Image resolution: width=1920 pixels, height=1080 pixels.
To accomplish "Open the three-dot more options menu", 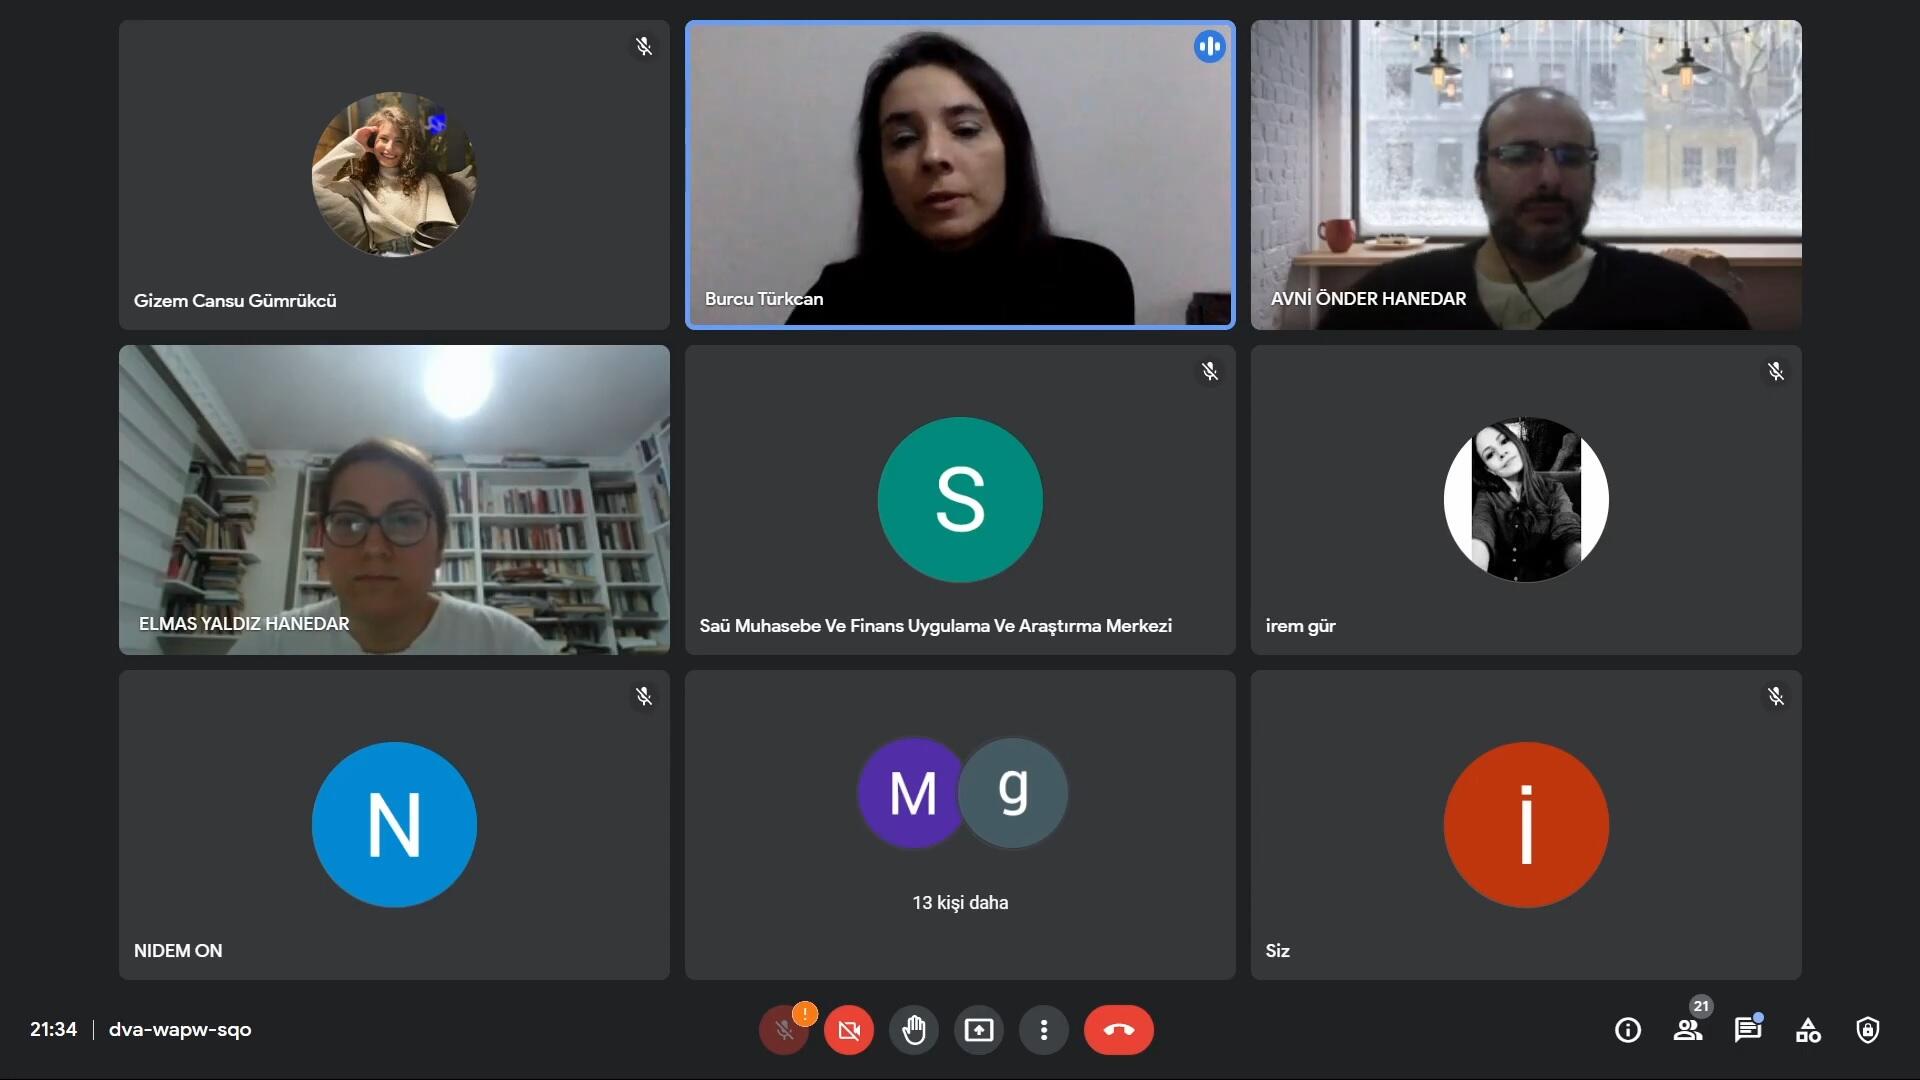I will [1044, 1030].
